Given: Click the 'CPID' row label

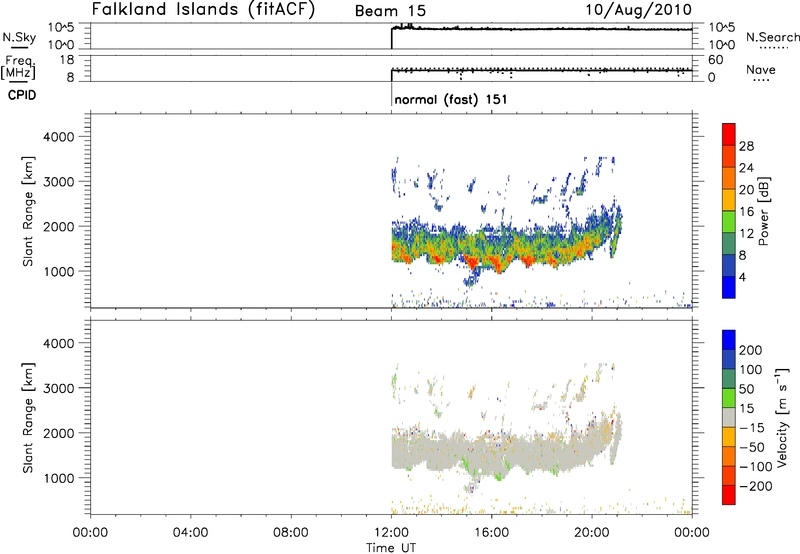Looking at the screenshot, I should (x=22, y=95).
